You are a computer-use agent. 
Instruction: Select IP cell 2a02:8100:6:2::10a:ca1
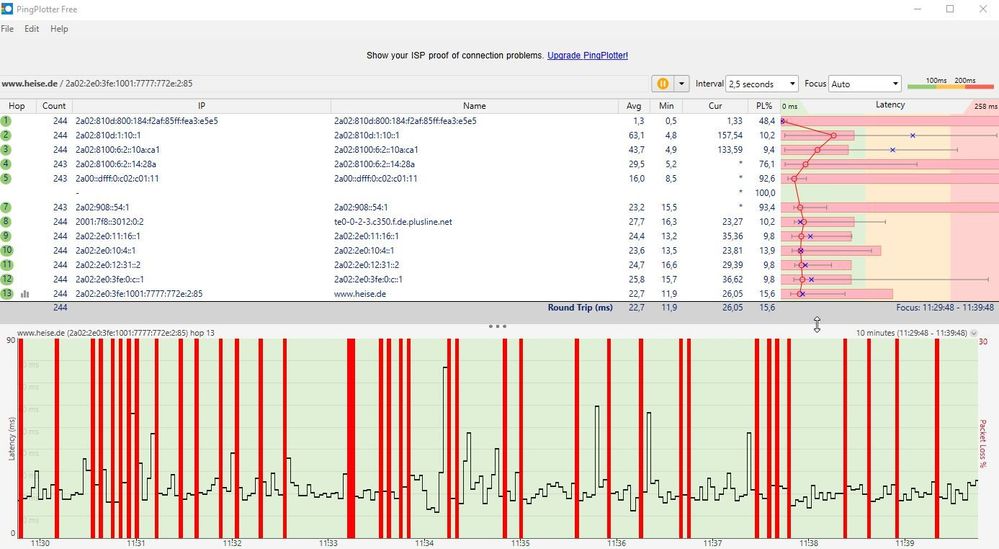118,150
